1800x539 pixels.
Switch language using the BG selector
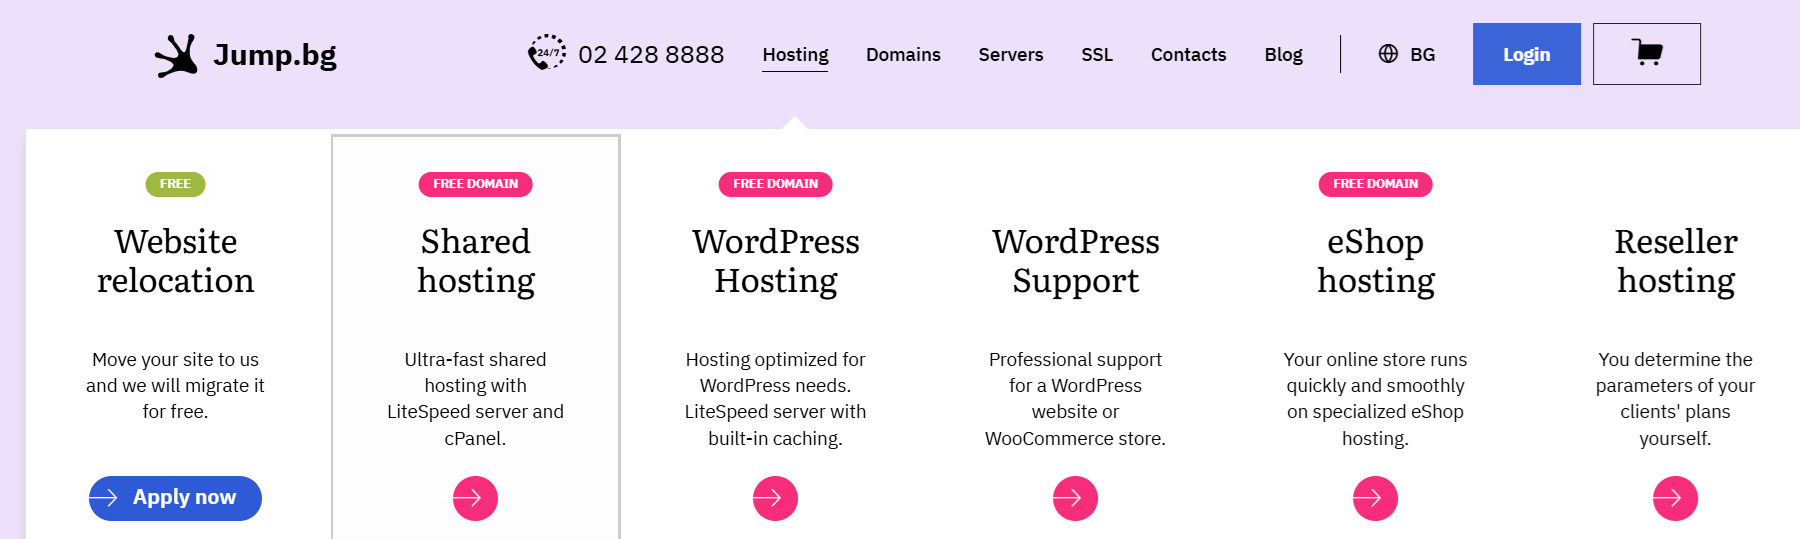click(1422, 55)
